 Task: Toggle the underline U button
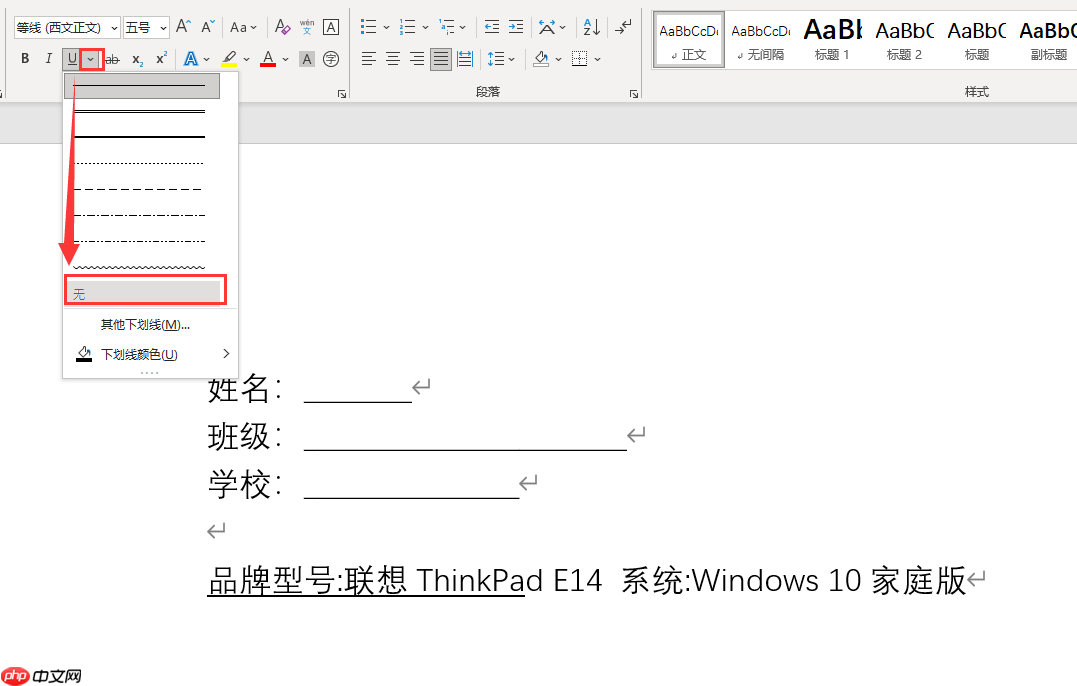[x=72, y=59]
